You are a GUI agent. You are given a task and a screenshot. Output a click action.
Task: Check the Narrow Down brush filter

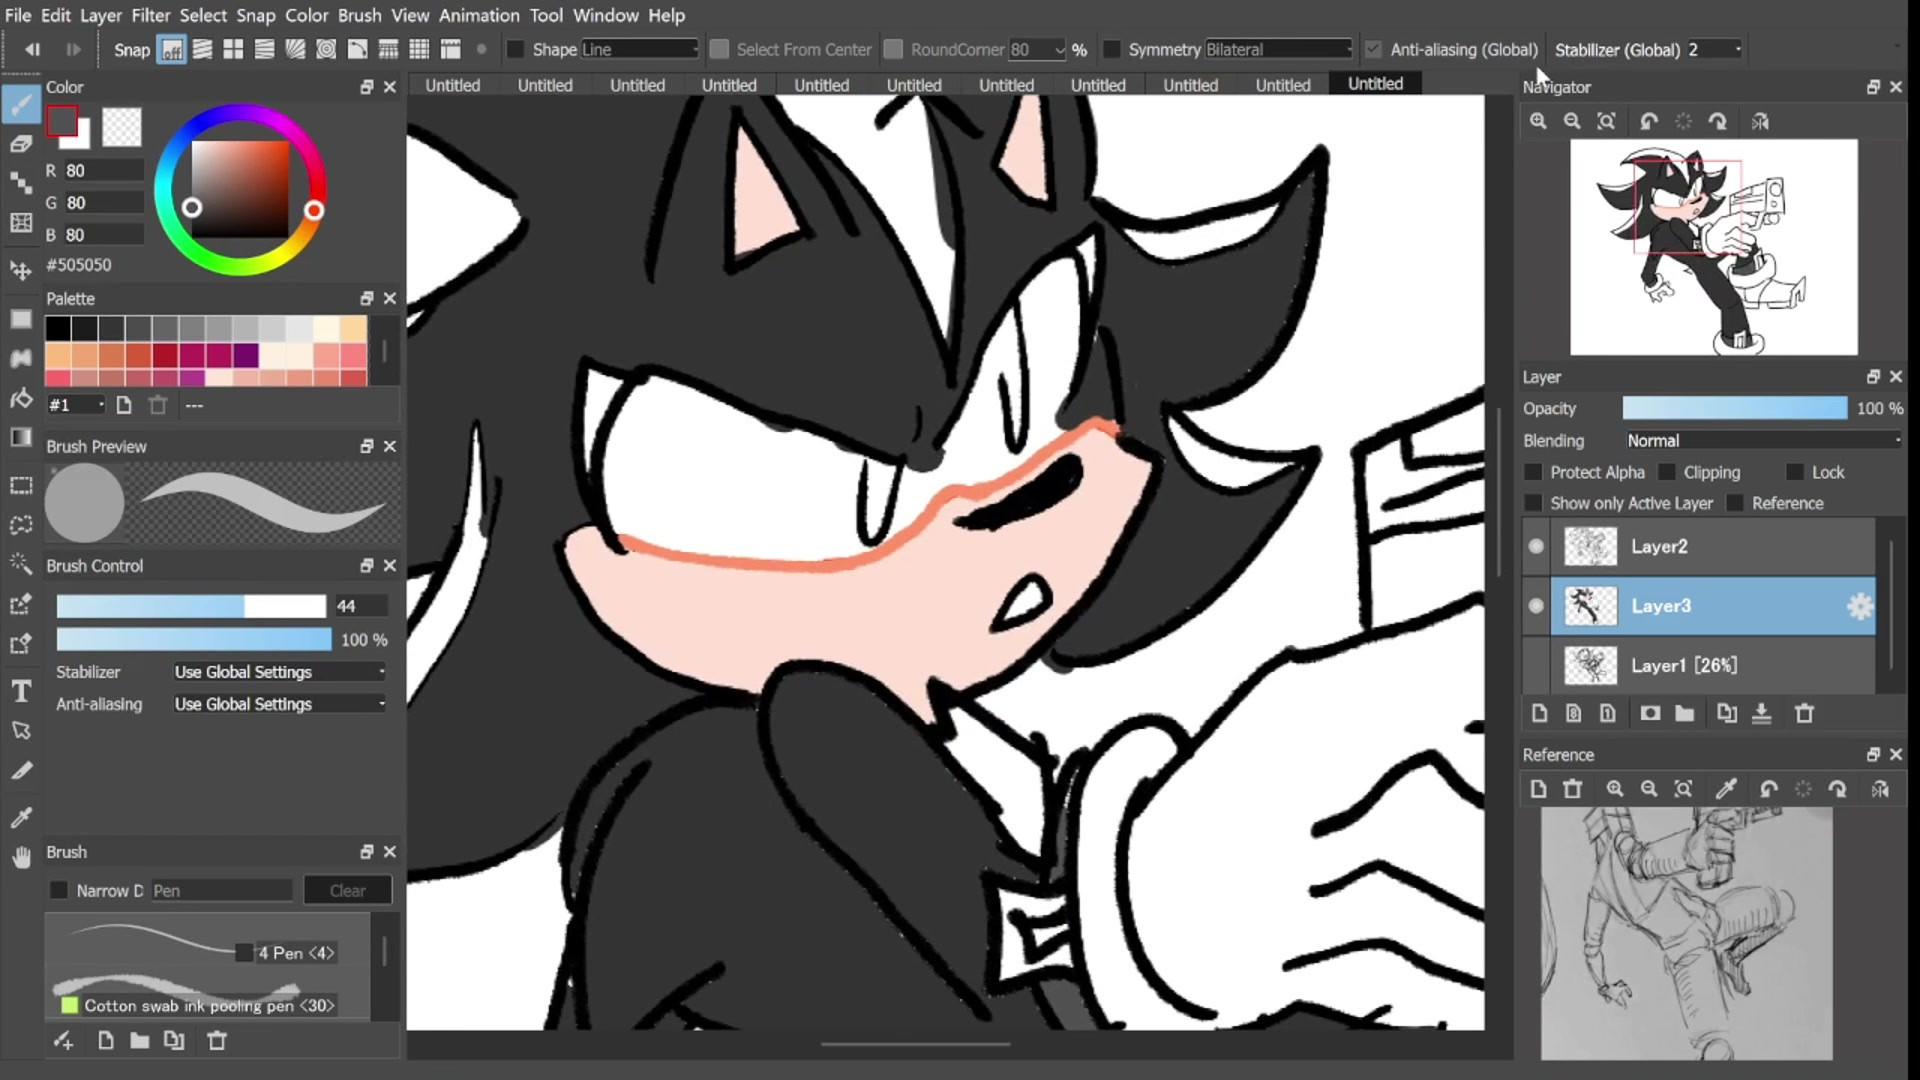click(59, 890)
